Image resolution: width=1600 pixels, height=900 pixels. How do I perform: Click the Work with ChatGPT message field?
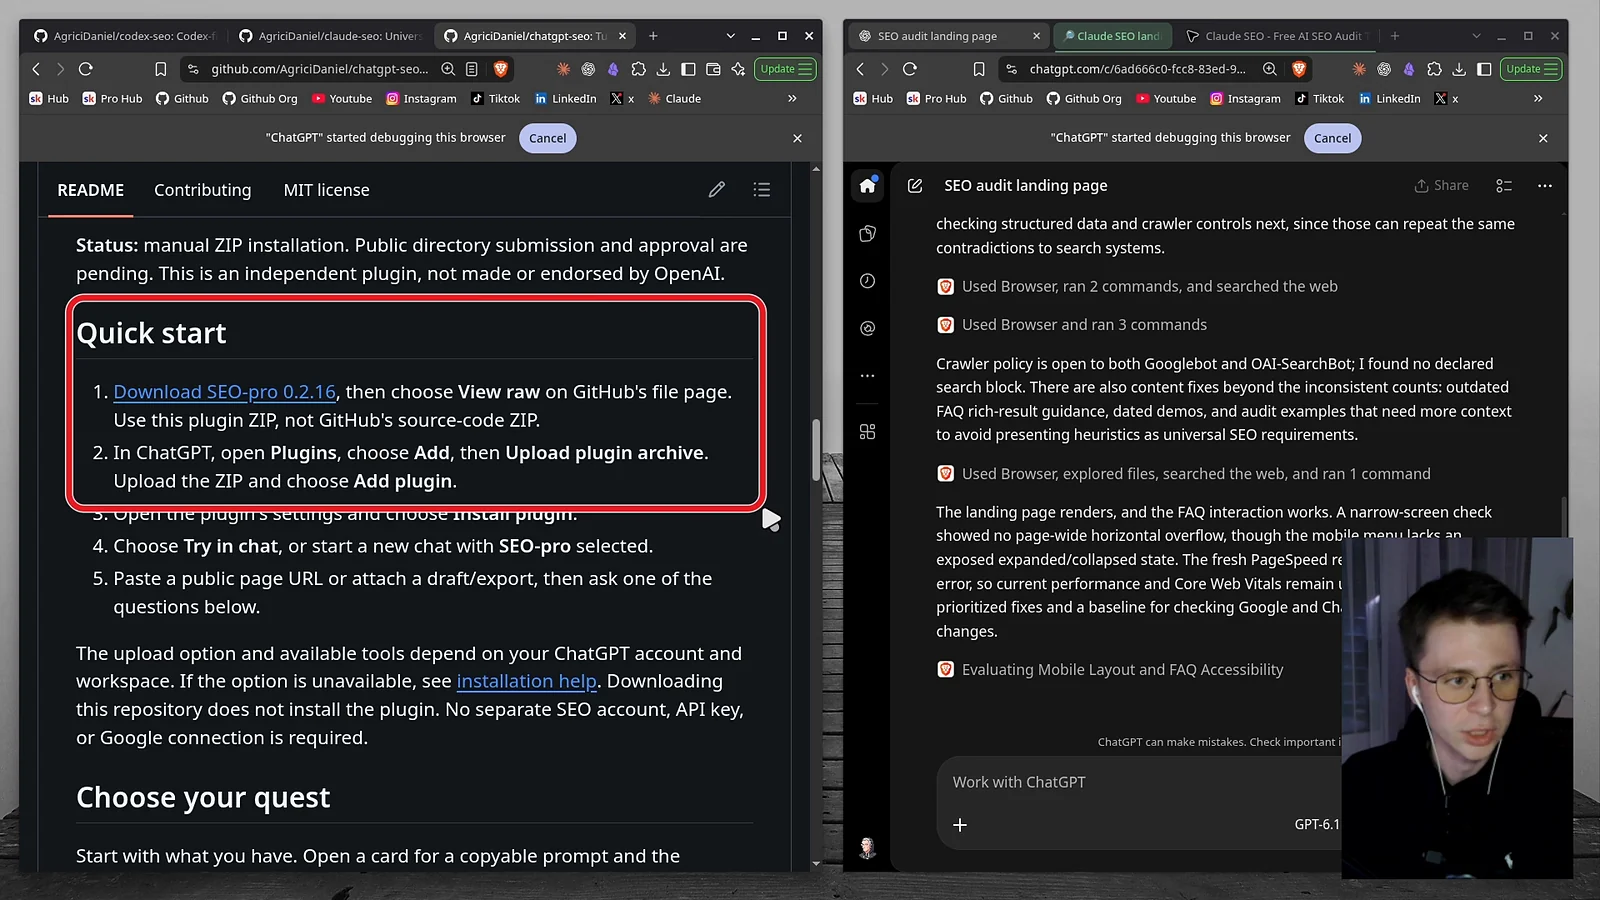1140,782
